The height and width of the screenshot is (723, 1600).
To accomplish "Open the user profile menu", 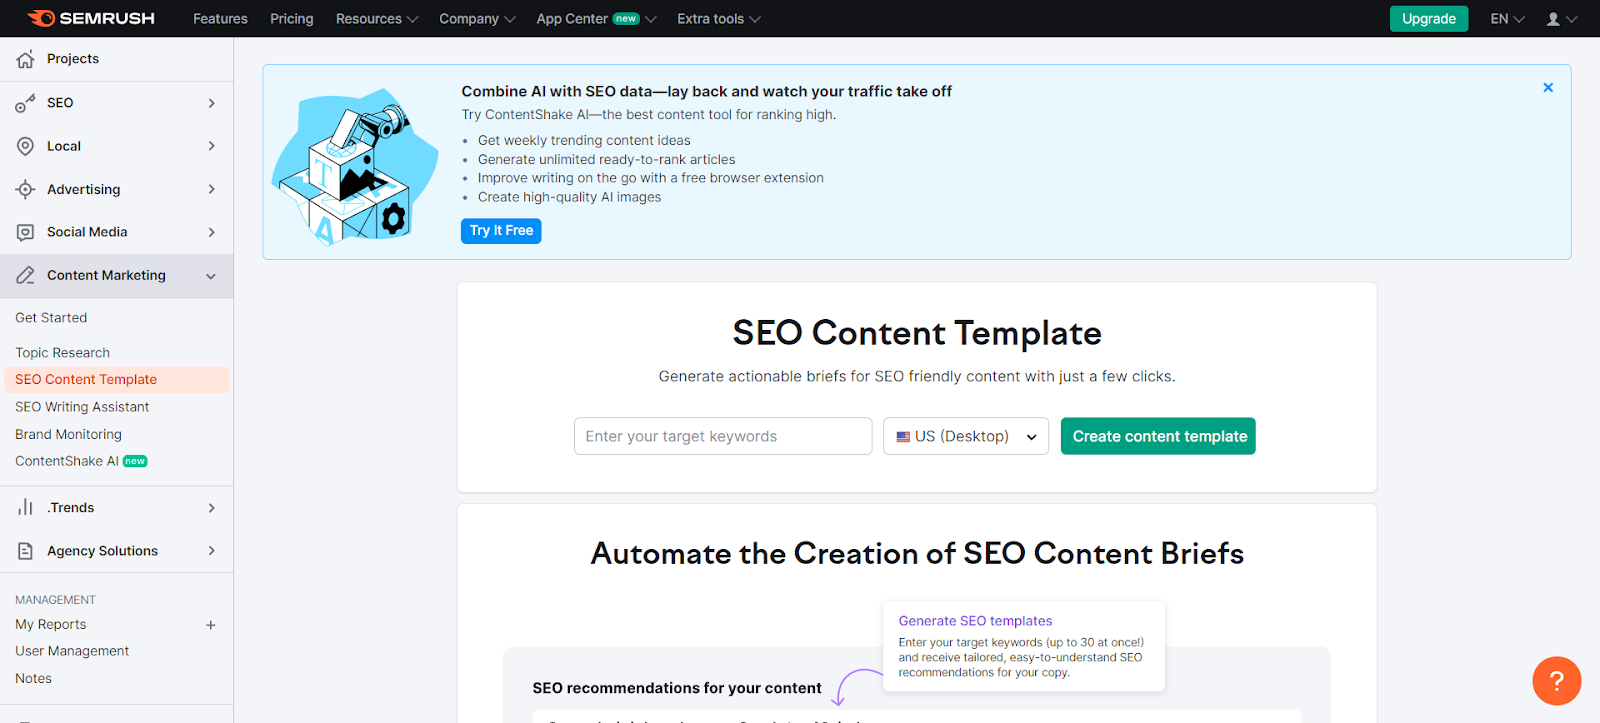I will coord(1561,19).
